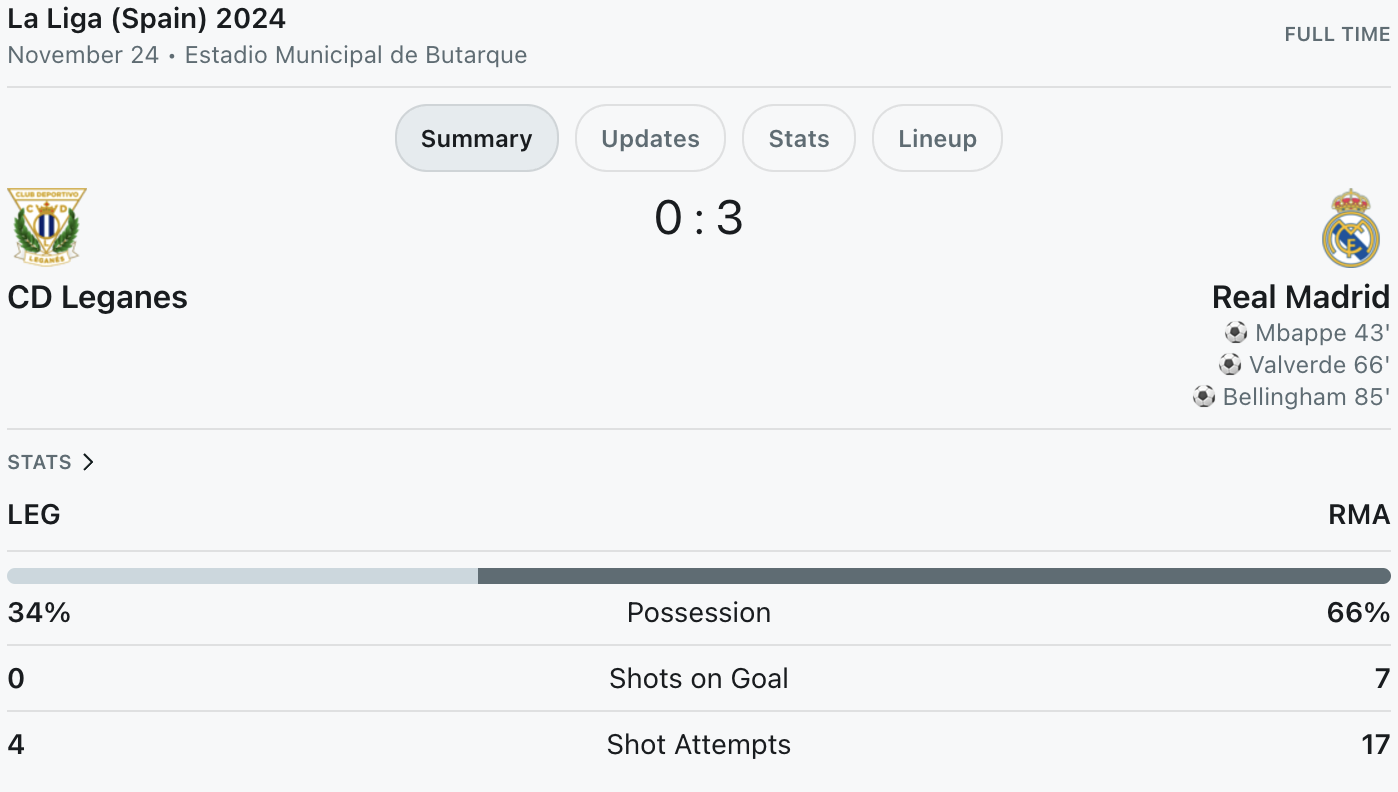Image resolution: width=1398 pixels, height=792 pixels.
Task: Select the Lineup tab
Action: [x=937, y=138]
